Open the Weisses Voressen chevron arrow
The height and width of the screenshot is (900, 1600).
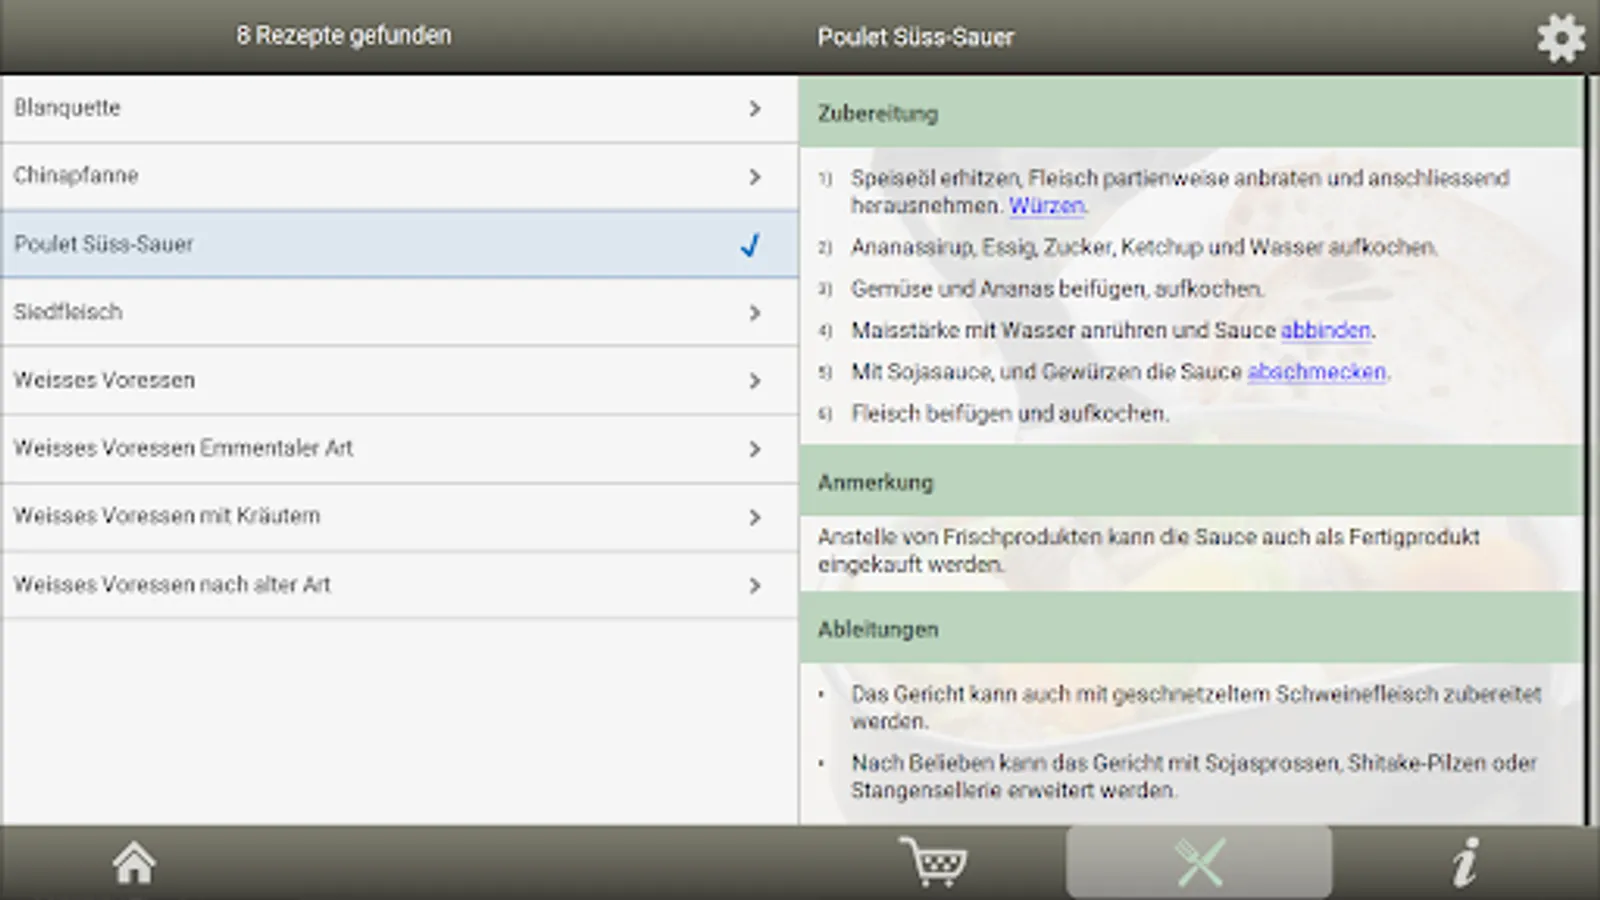[755, 381]
